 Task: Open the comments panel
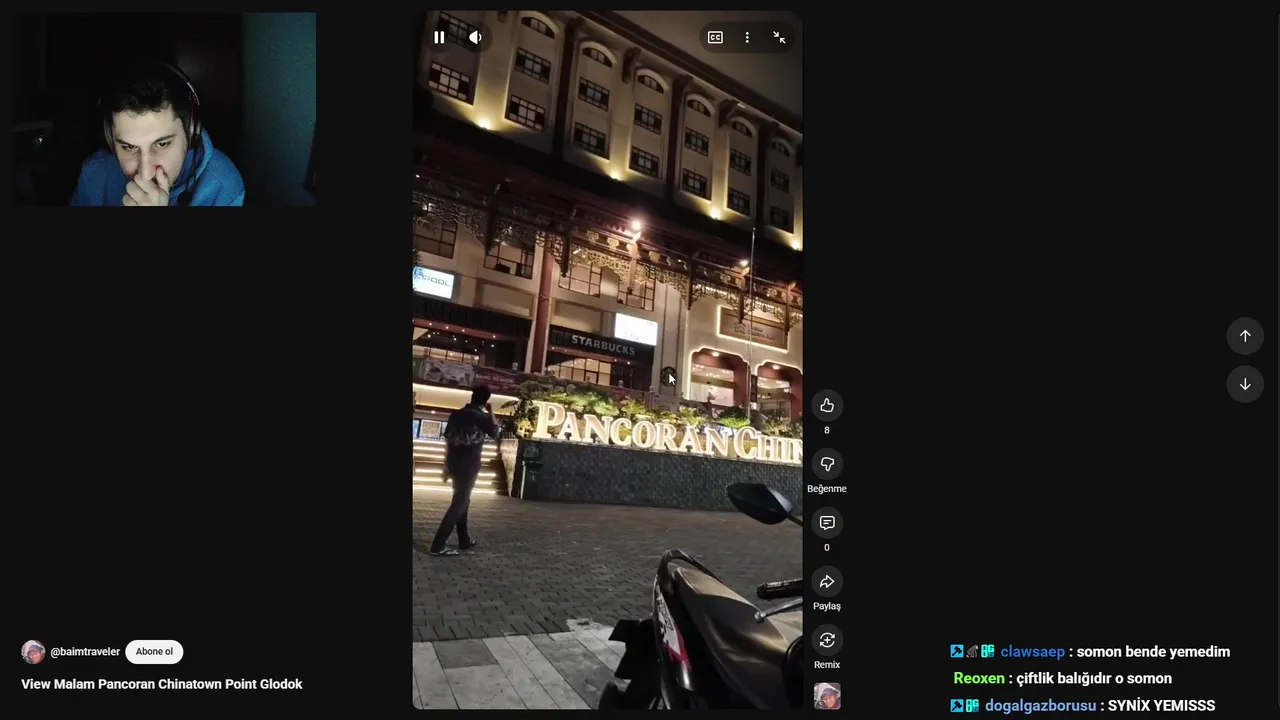pos(827,523)
